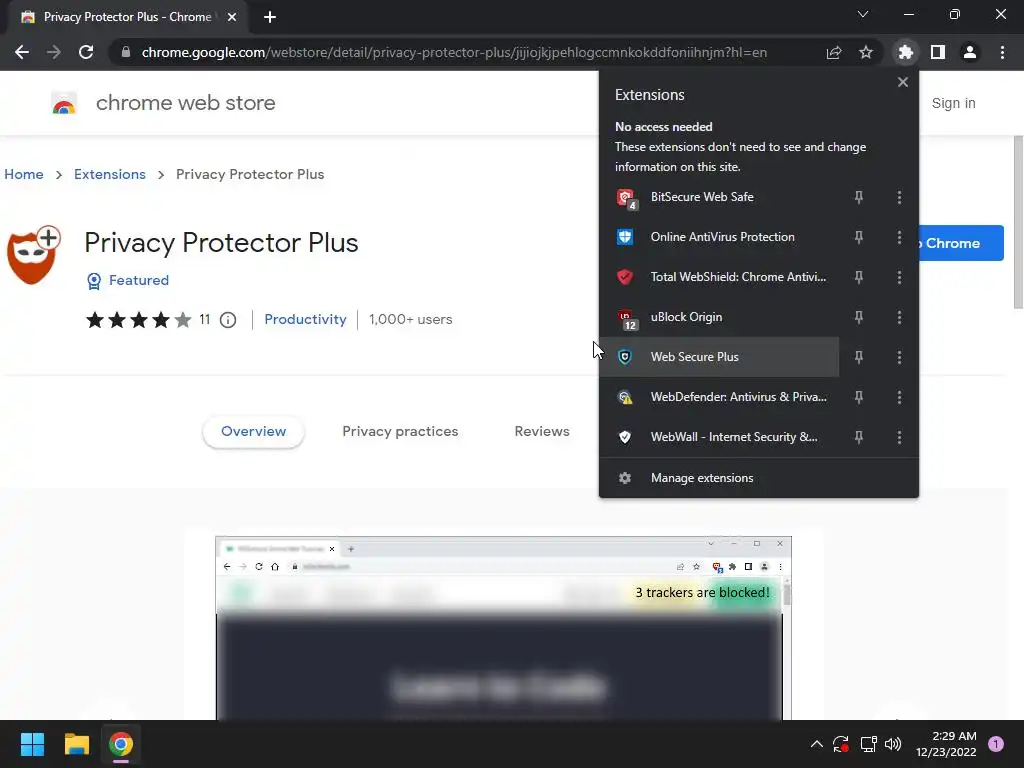Screen dimensions: 1024x768
Task: Open more actions for uBlock Origin
Action: pyautogui.click(x=899, y=317)
